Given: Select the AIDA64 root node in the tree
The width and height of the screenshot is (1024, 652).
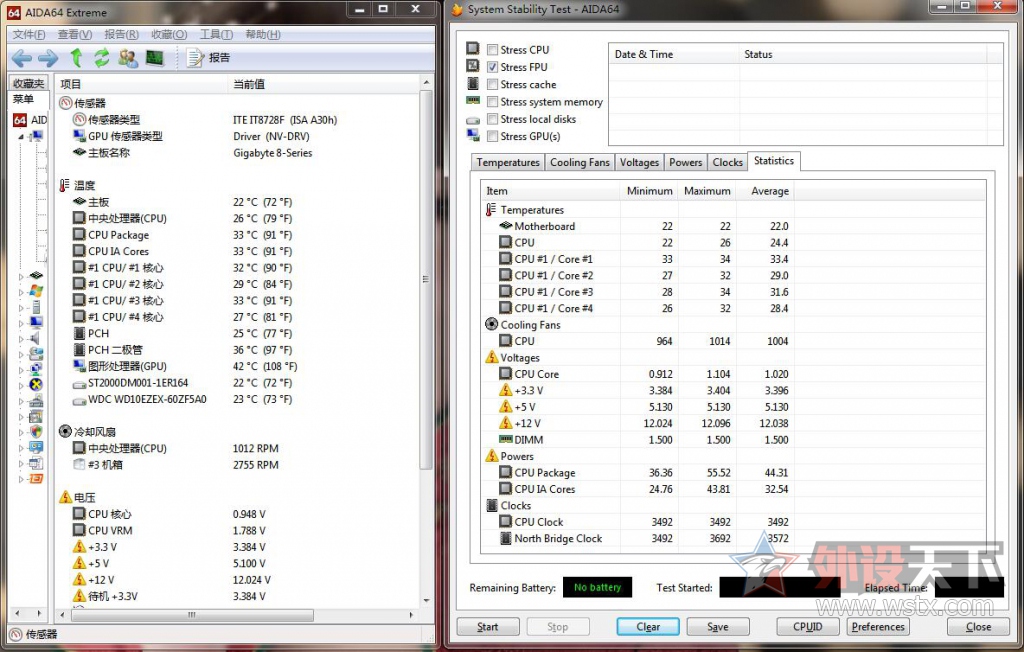Looking at the screenshot, I should pyautogui.click(x=31, y=120).
